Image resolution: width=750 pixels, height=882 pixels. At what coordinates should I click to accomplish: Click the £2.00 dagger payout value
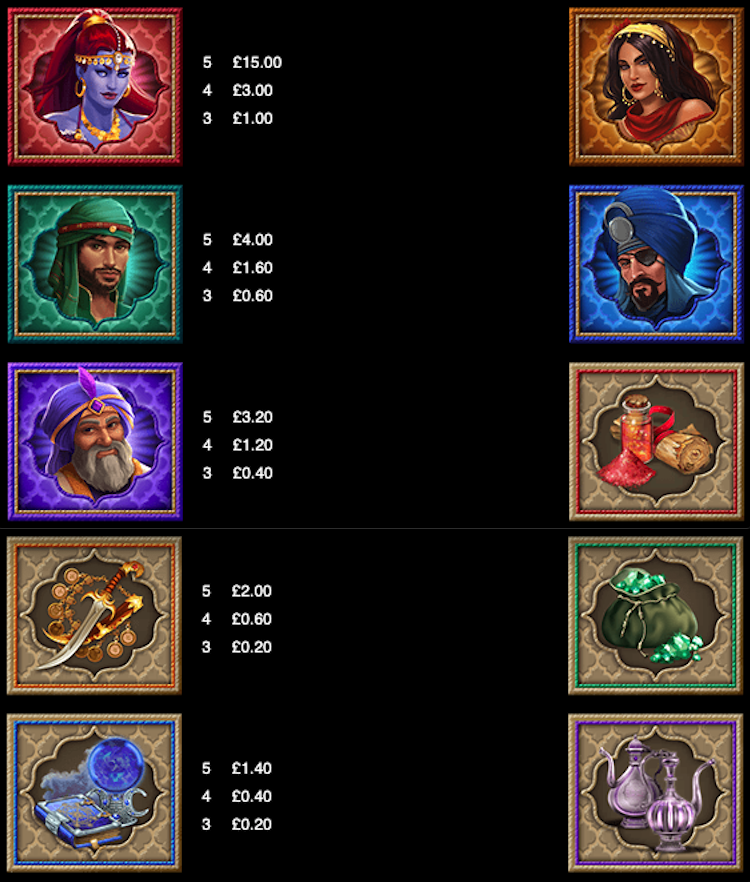[252, 591]
